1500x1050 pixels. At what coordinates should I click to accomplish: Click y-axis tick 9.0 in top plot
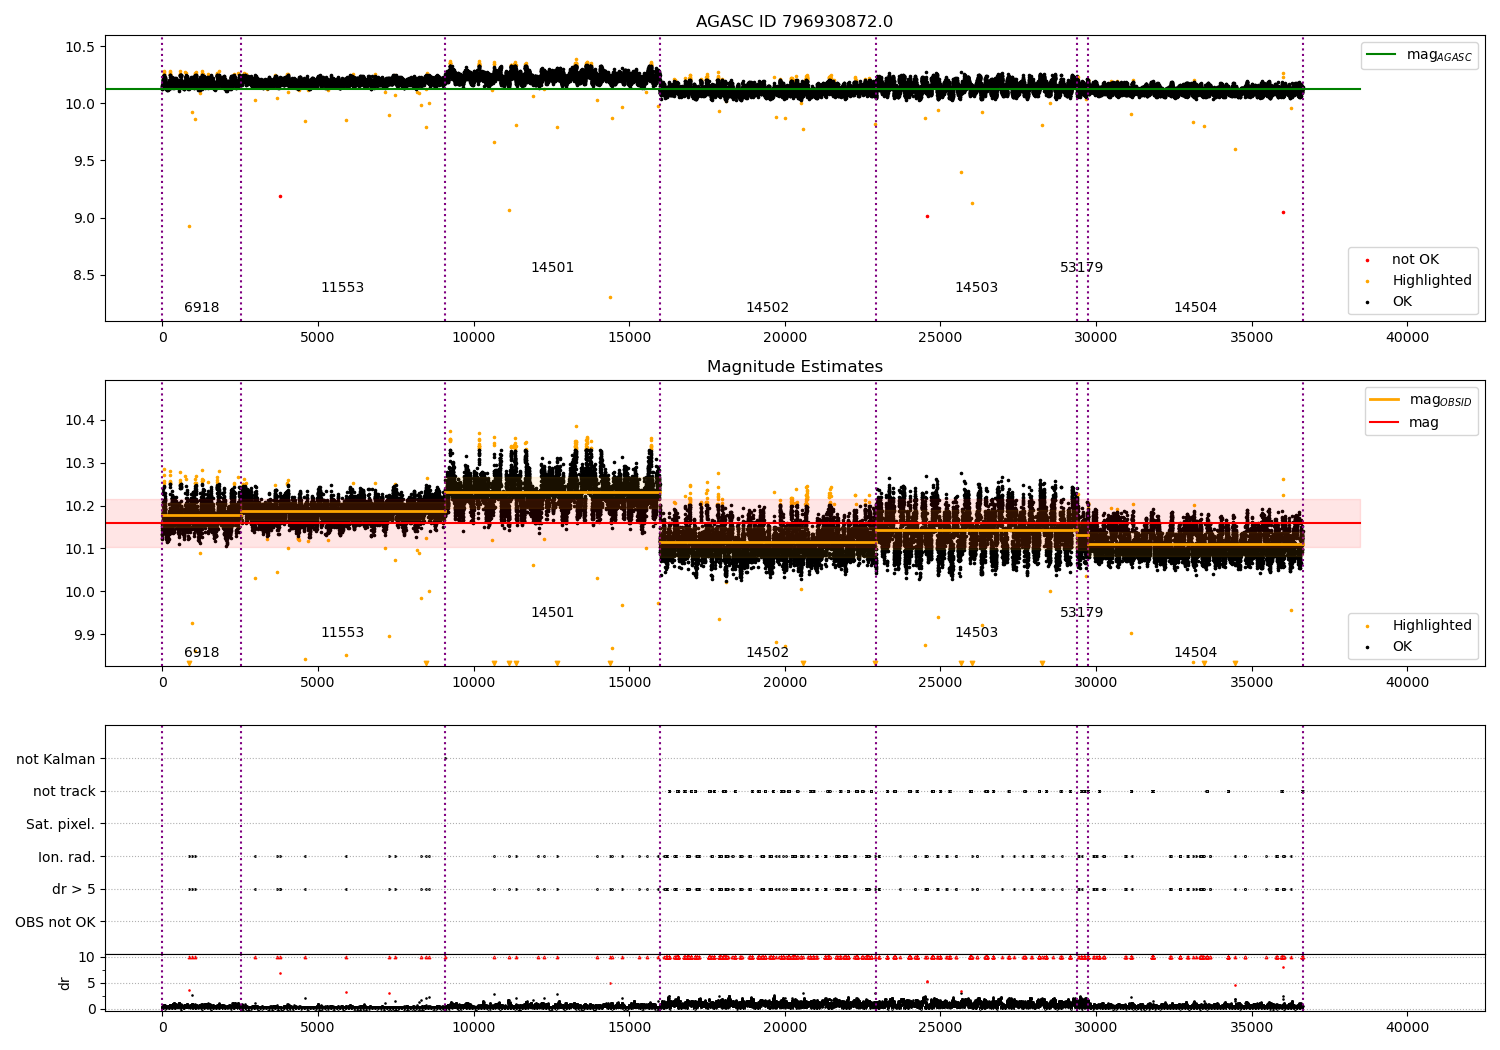click(84, 219)
